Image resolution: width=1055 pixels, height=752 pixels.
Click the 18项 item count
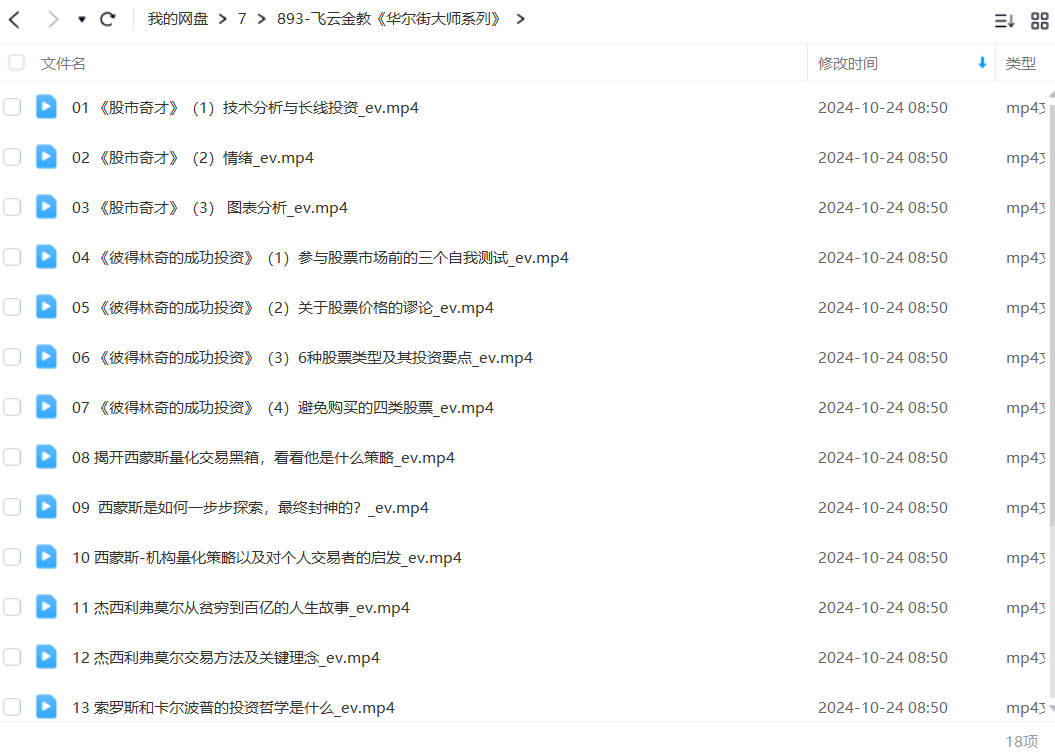click(x=1021, y=741)
